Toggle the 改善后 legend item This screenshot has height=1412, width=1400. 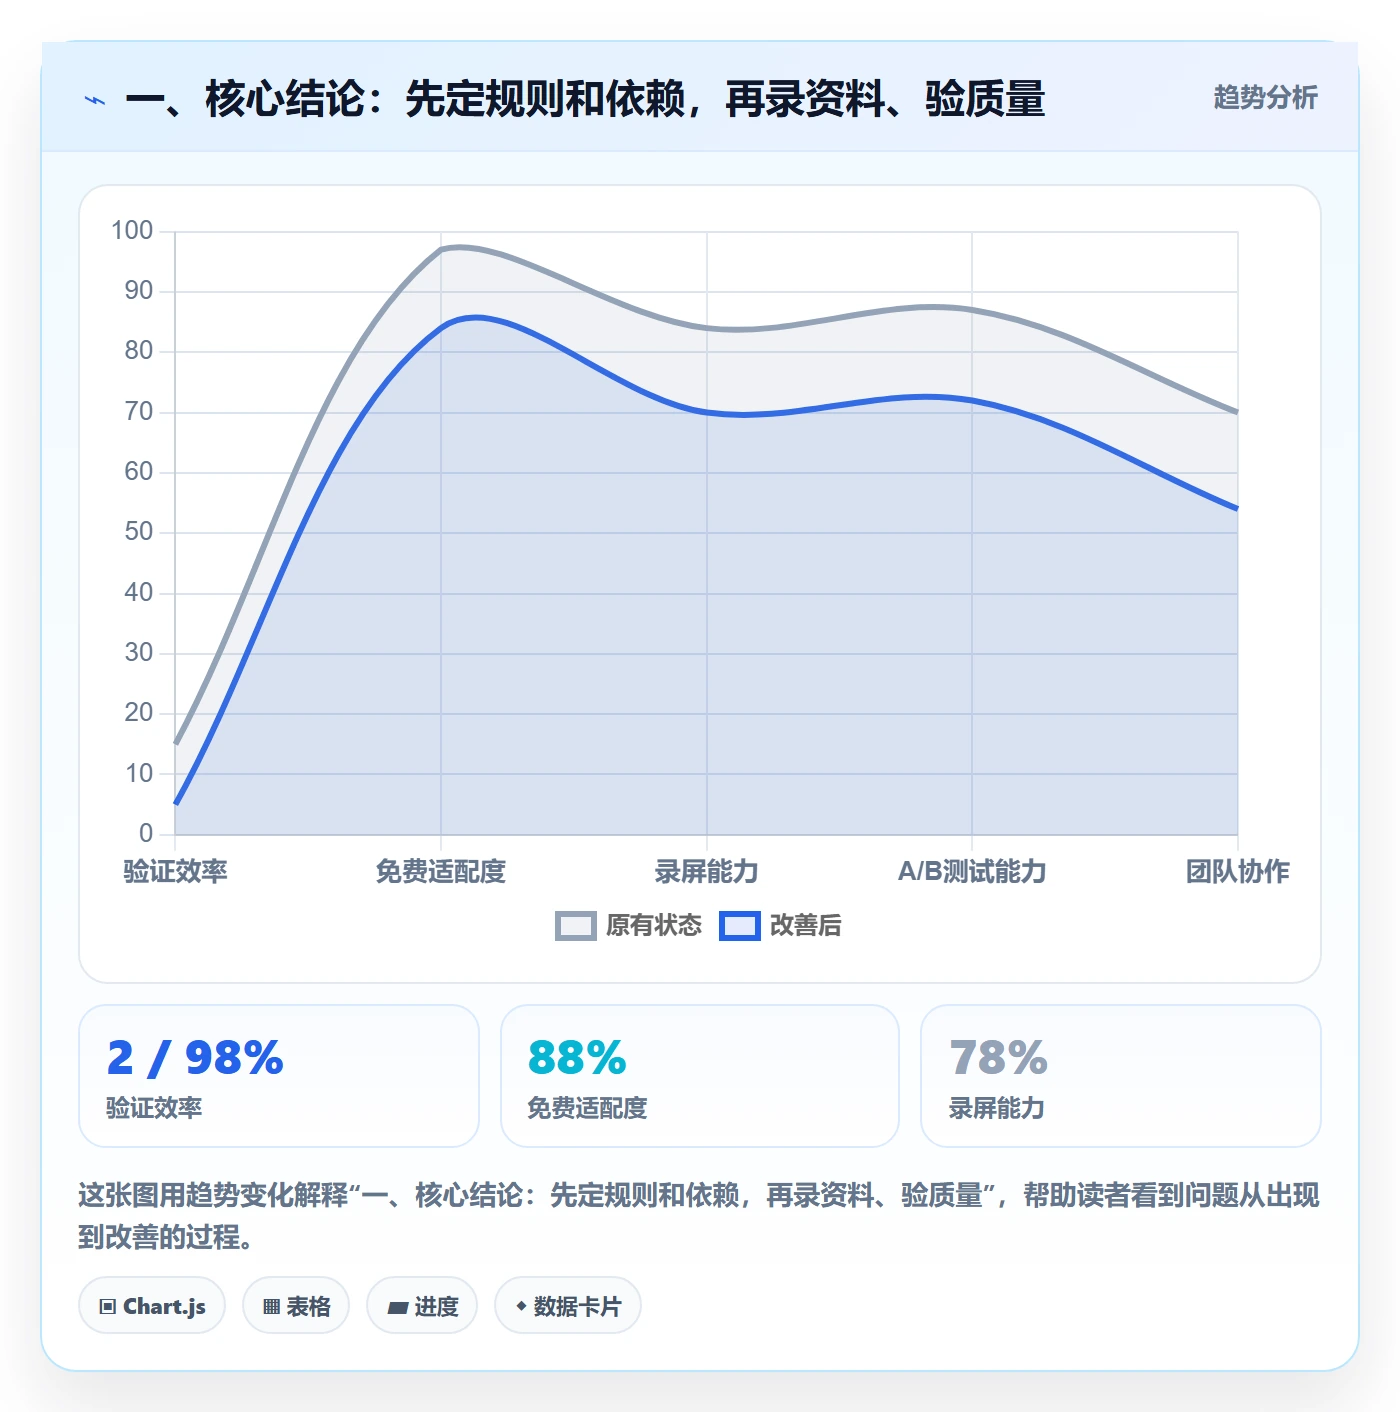pos(780,925)
